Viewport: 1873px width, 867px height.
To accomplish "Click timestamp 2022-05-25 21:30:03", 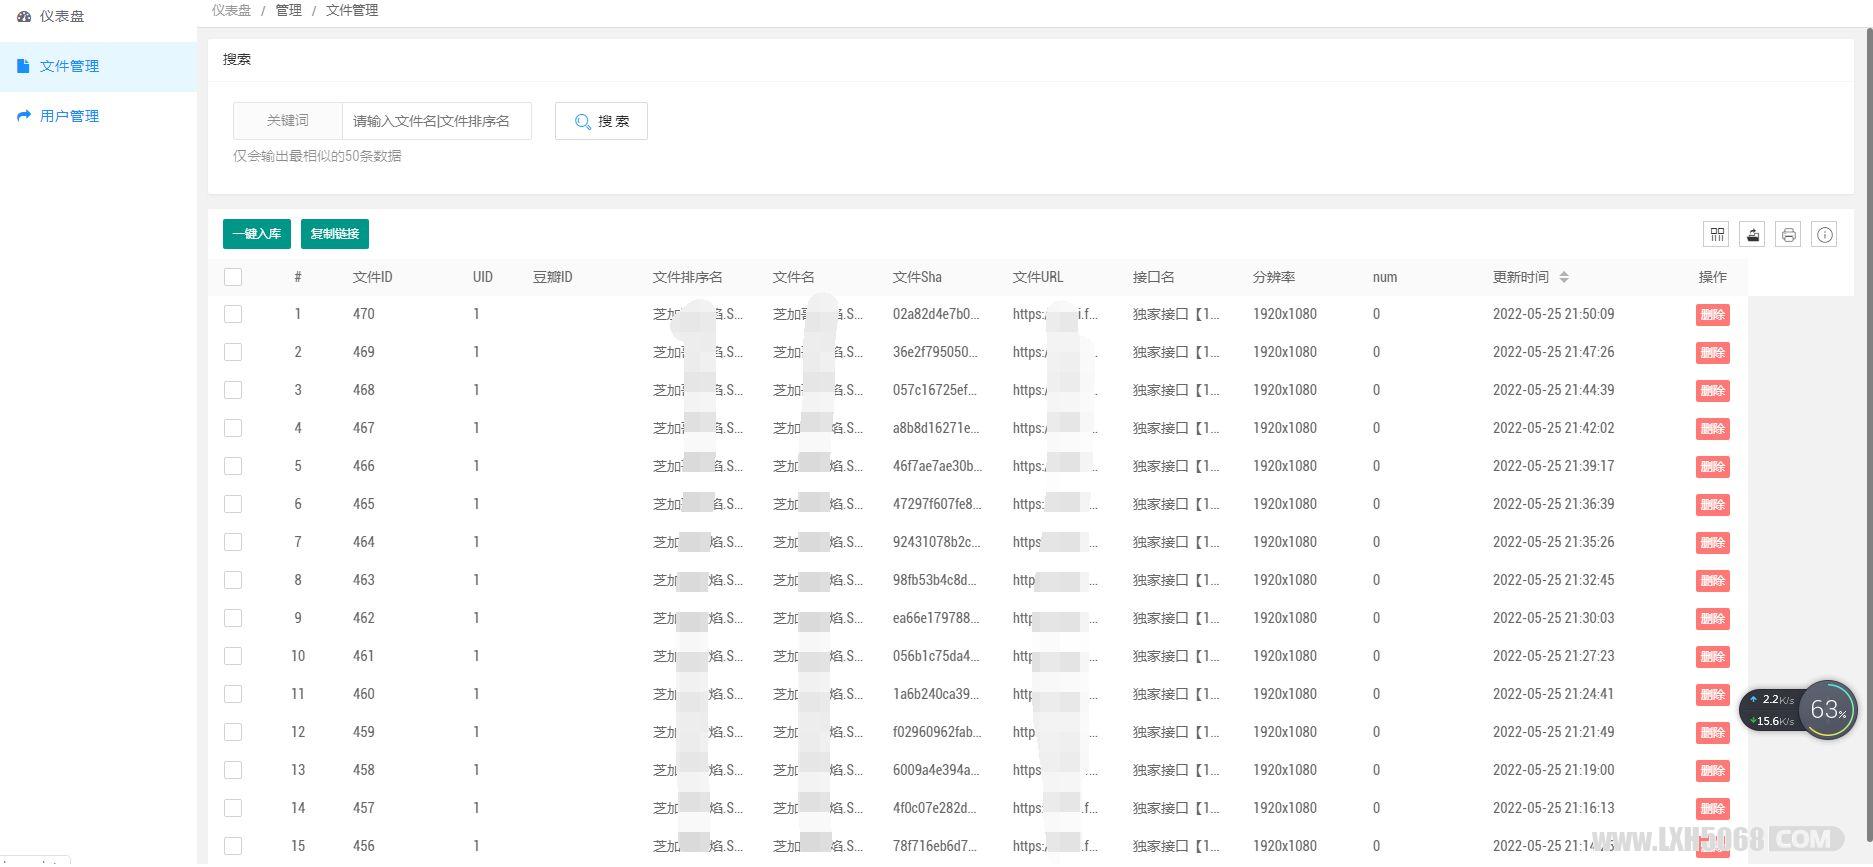I will point(1553,618).
